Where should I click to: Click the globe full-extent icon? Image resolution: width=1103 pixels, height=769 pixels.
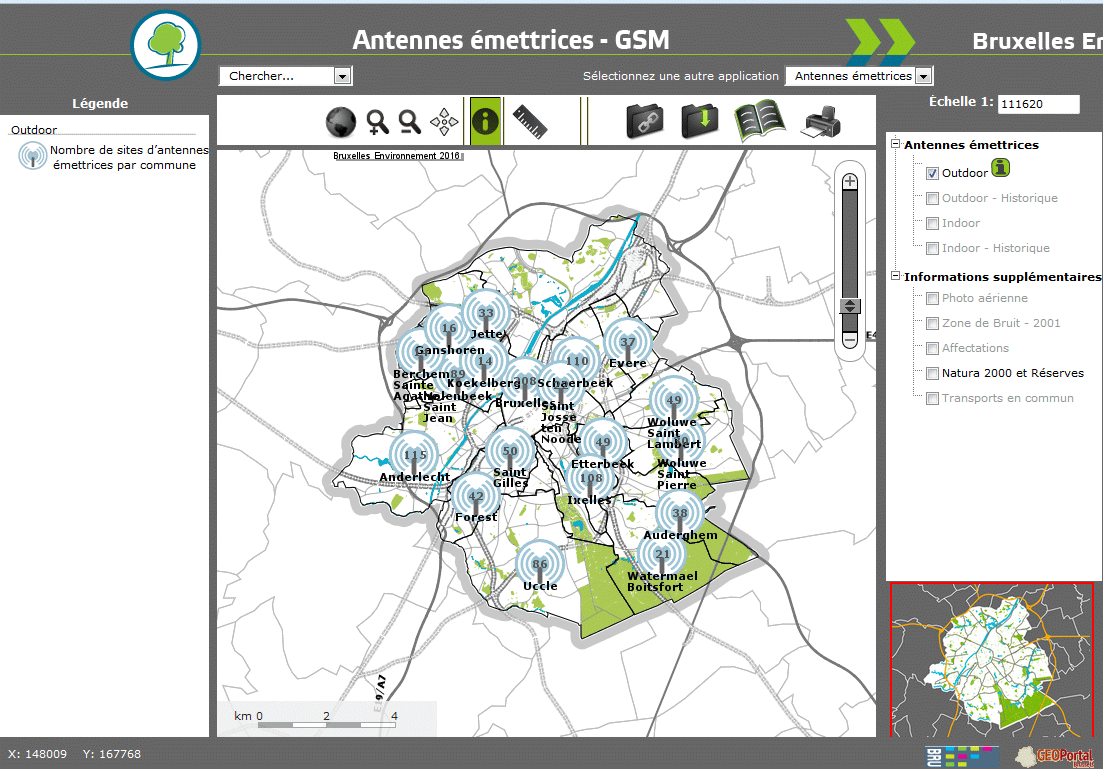[x=340, y=122]
